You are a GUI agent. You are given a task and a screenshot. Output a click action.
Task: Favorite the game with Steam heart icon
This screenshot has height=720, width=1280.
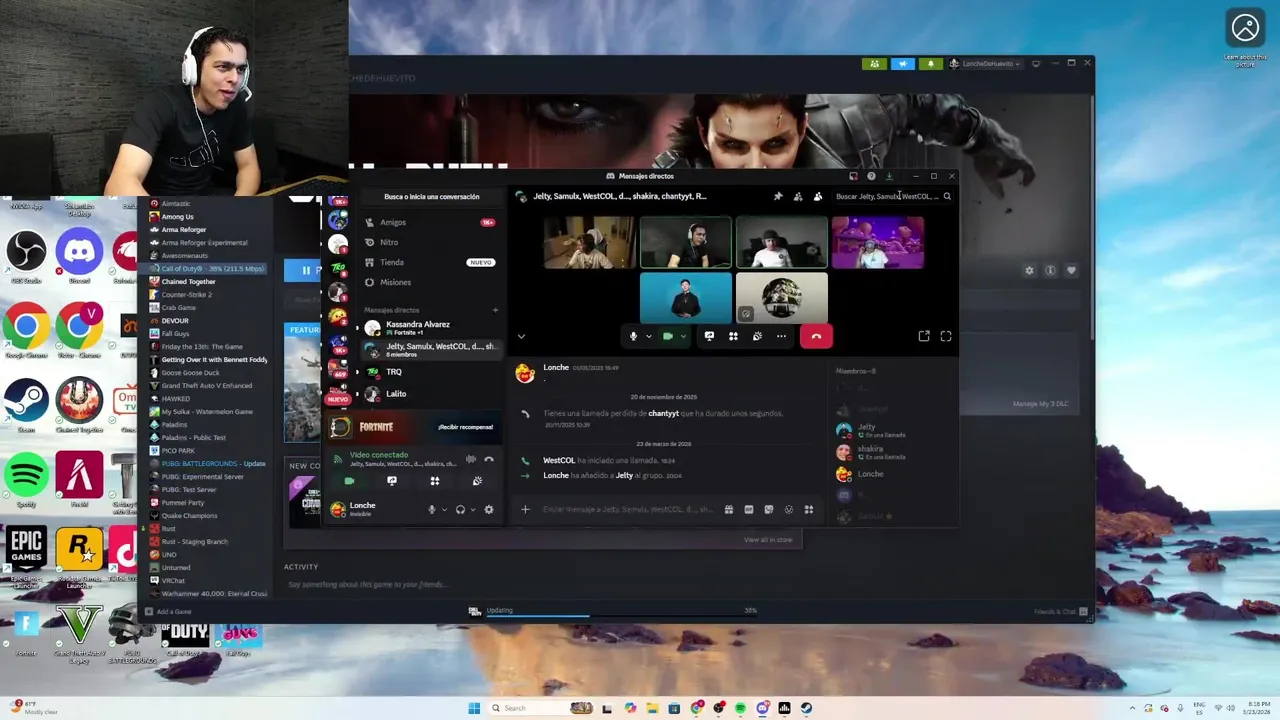1071,270
